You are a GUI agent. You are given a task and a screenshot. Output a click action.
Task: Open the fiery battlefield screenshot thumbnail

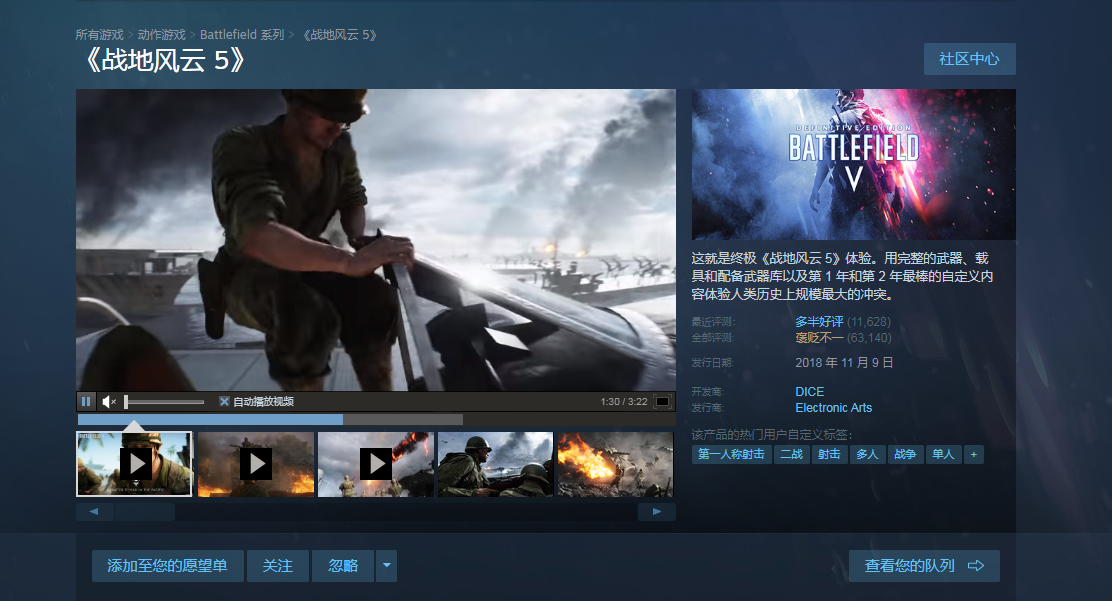coord(616,464)
